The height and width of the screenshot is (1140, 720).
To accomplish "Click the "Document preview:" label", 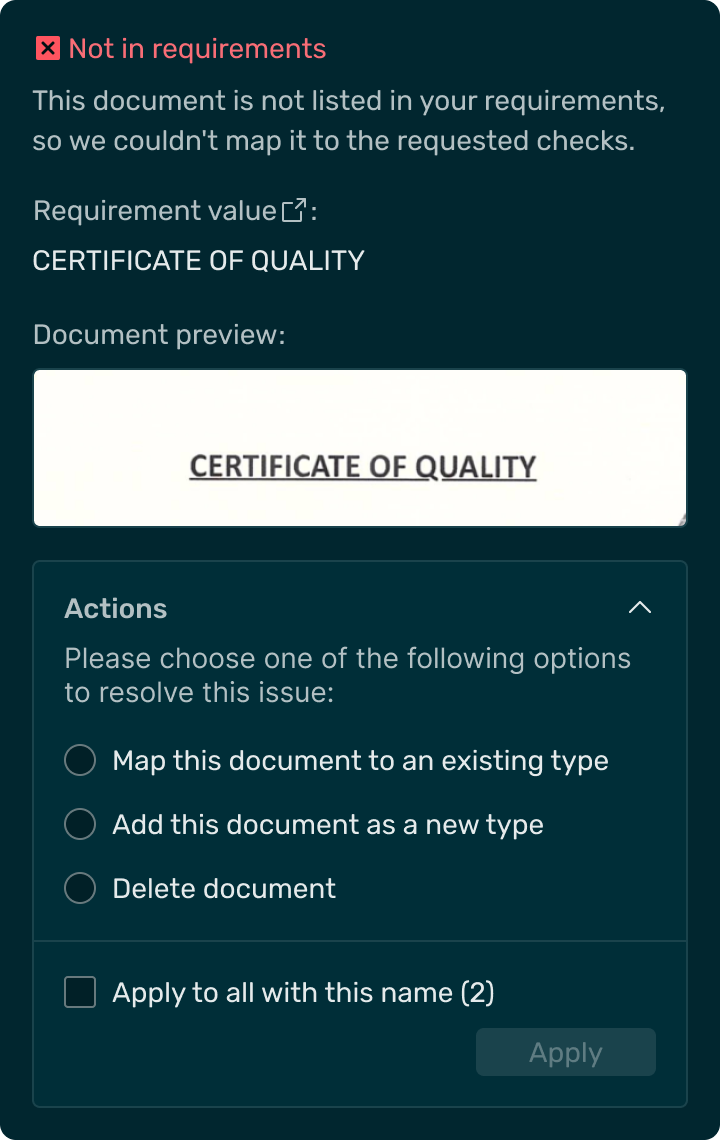I will [159, 334].
